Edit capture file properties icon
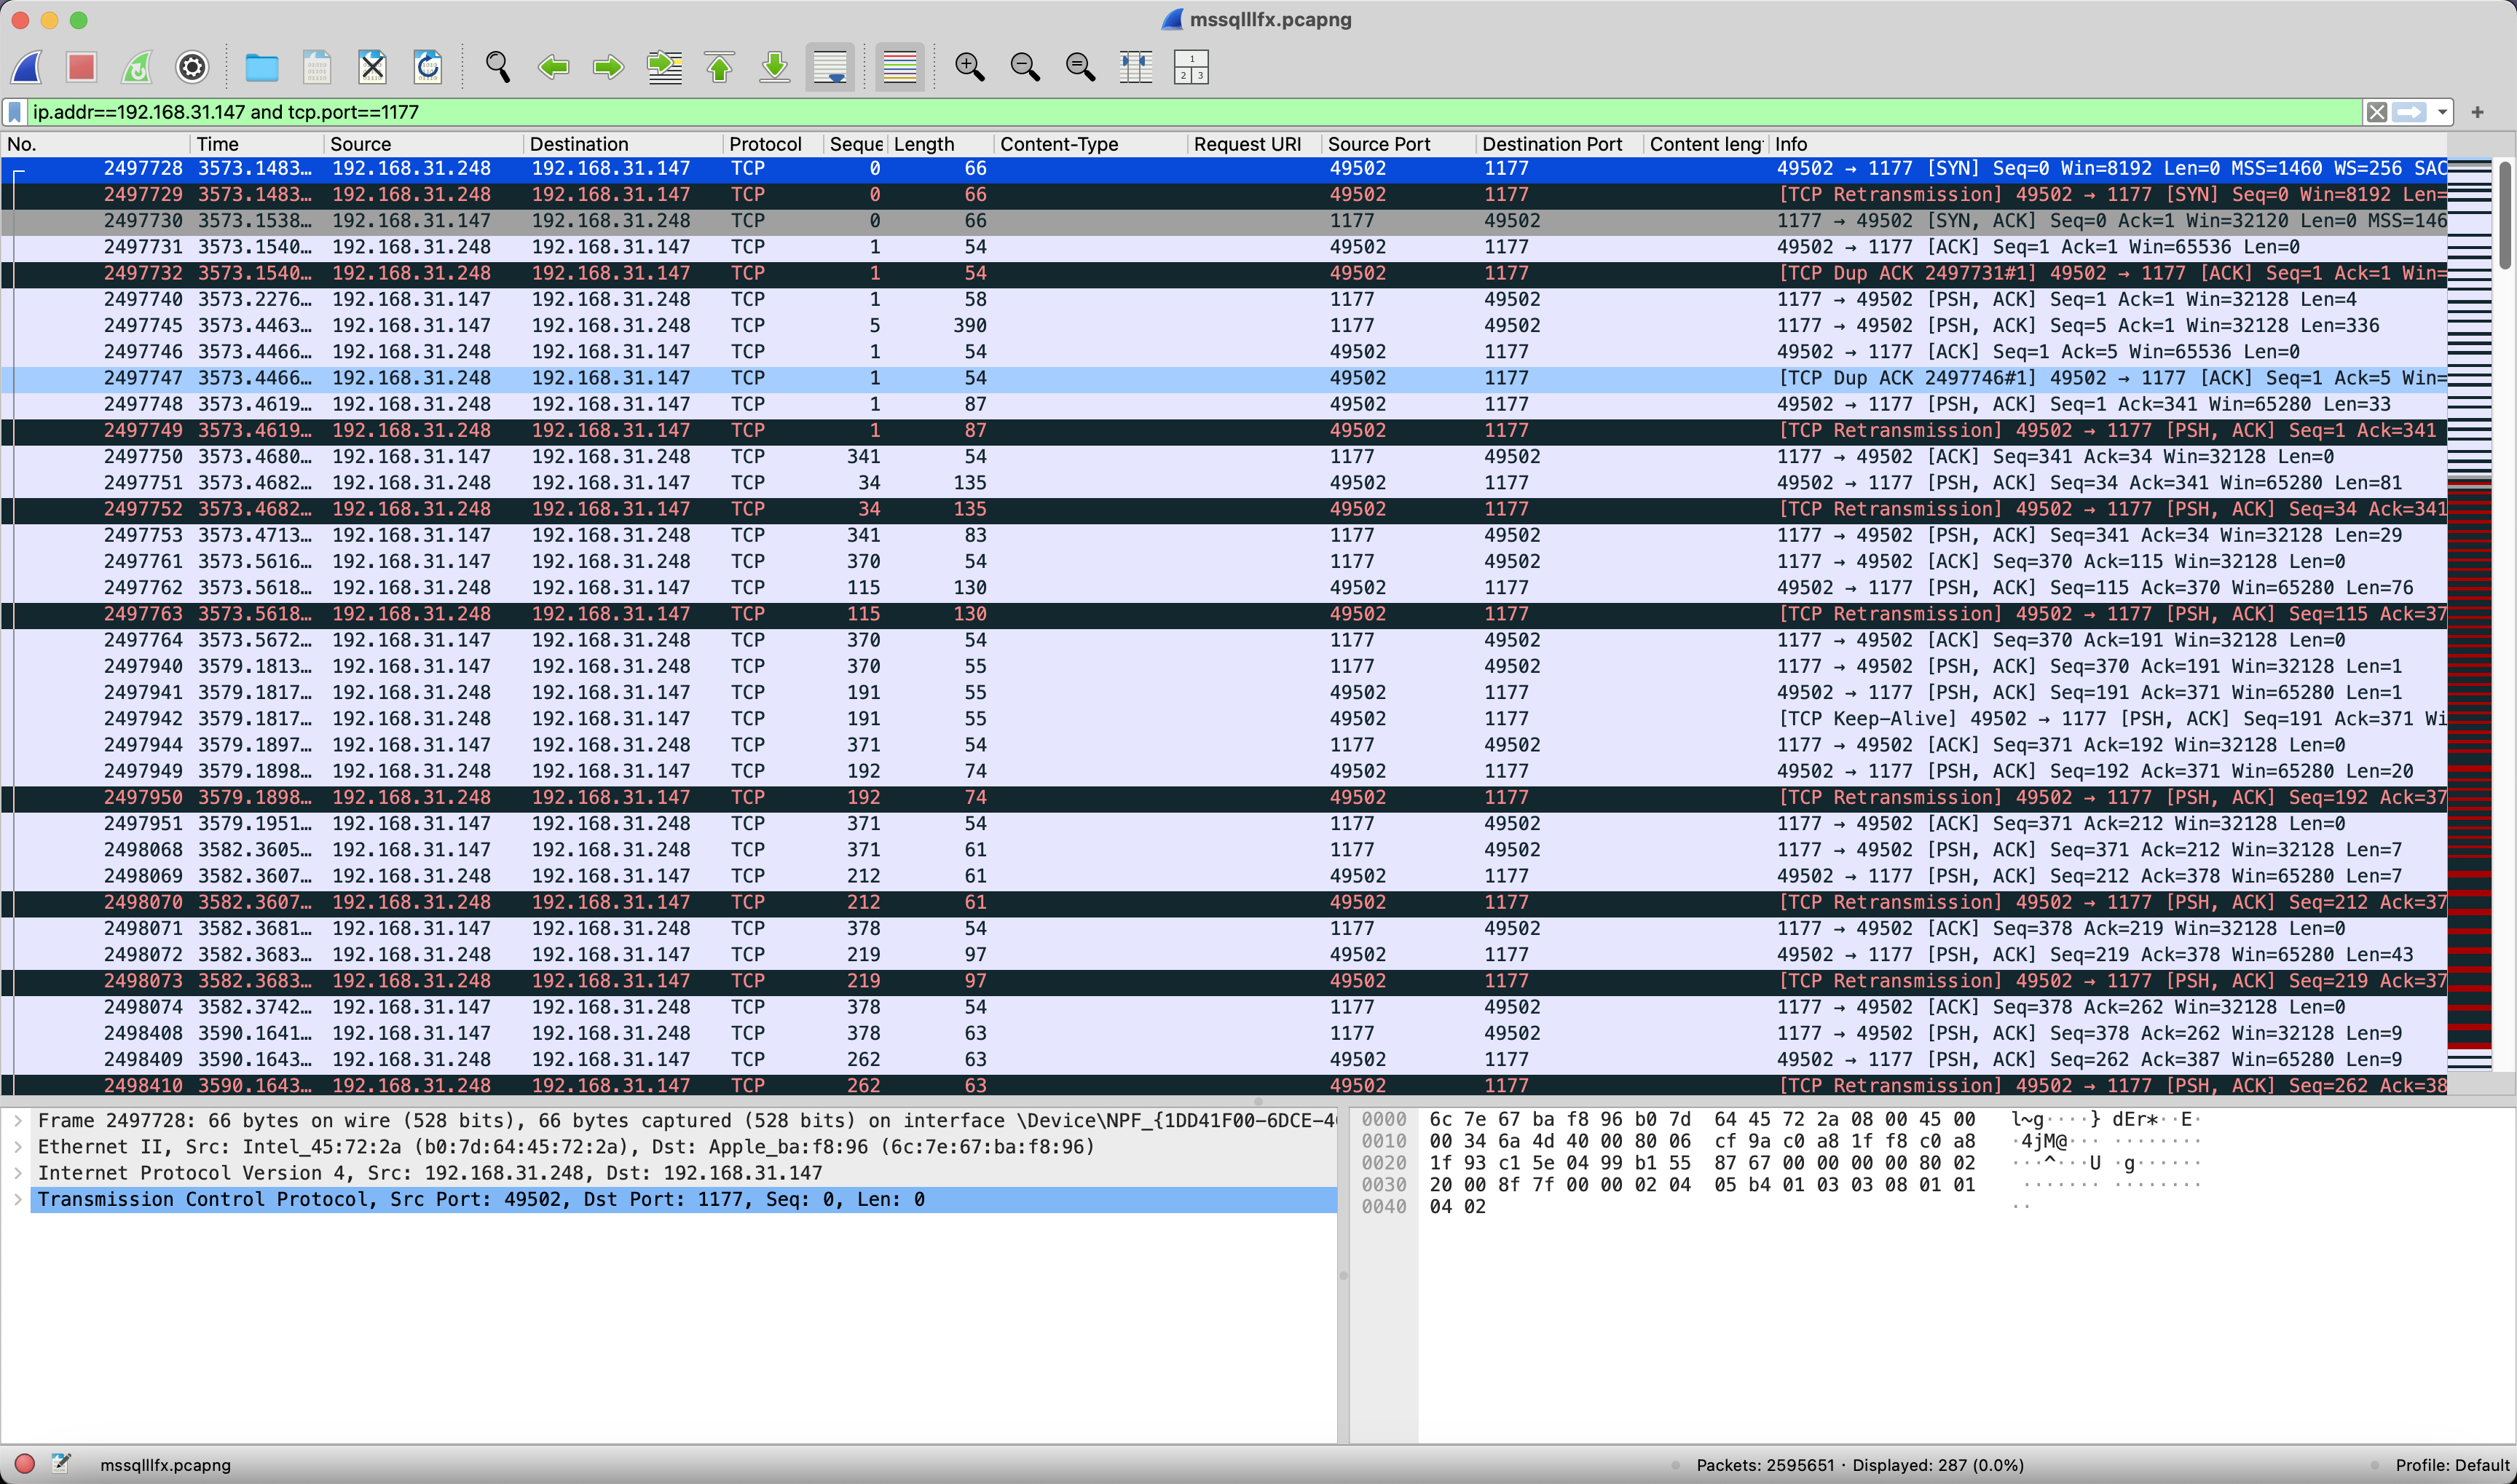 coord(61,1464)
